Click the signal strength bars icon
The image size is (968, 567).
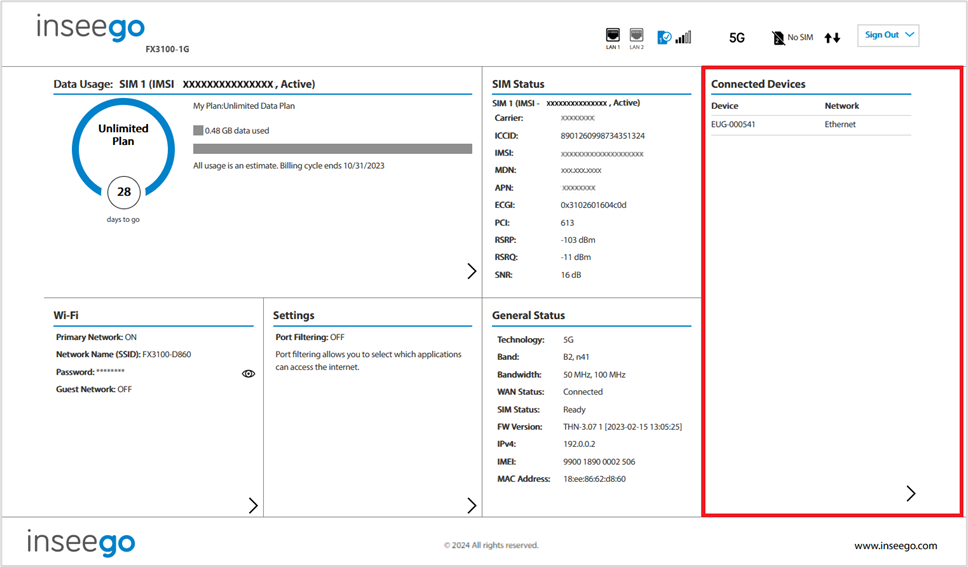[x=683, y=38]
